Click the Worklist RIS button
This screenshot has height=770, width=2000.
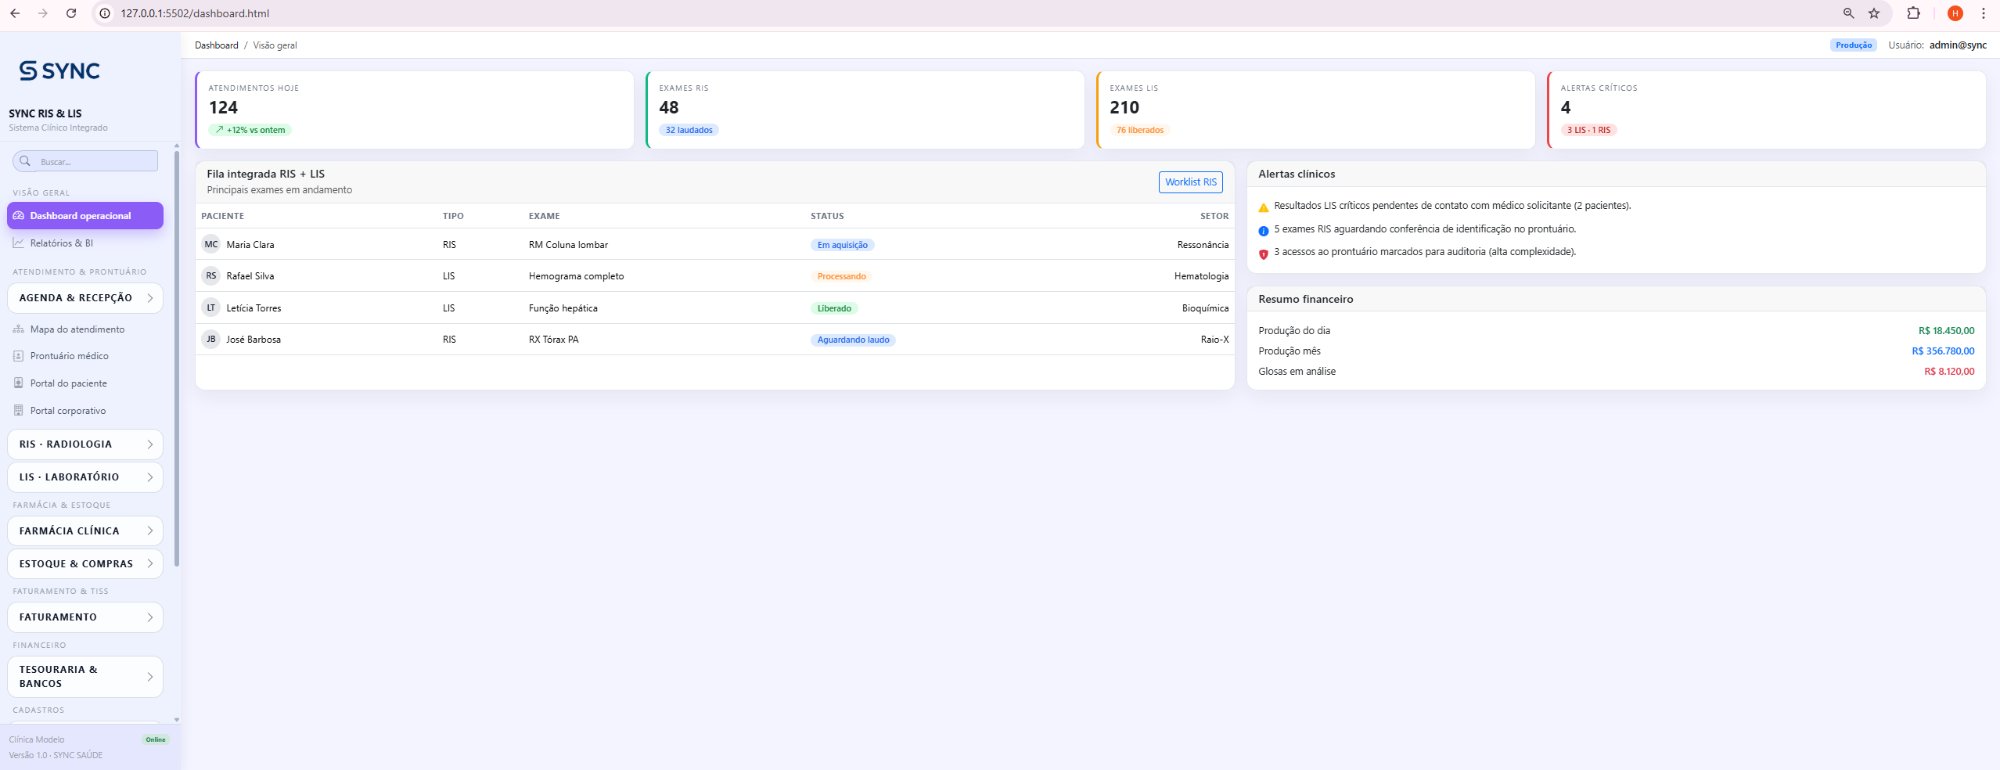pos(1191,182)
